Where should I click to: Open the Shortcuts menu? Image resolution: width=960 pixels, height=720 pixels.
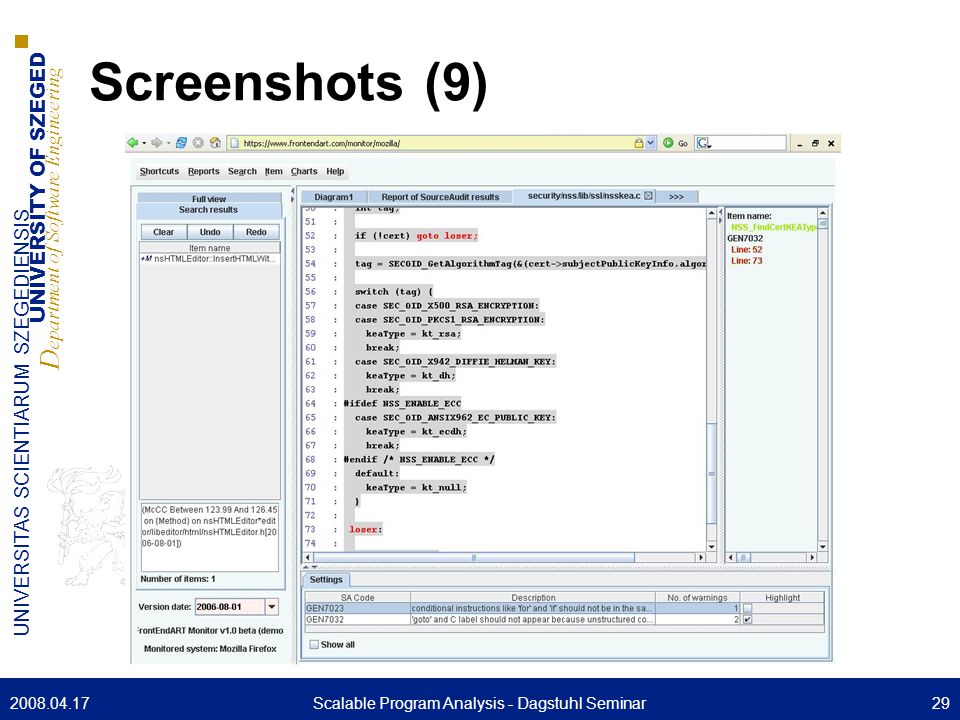[159, 171]
